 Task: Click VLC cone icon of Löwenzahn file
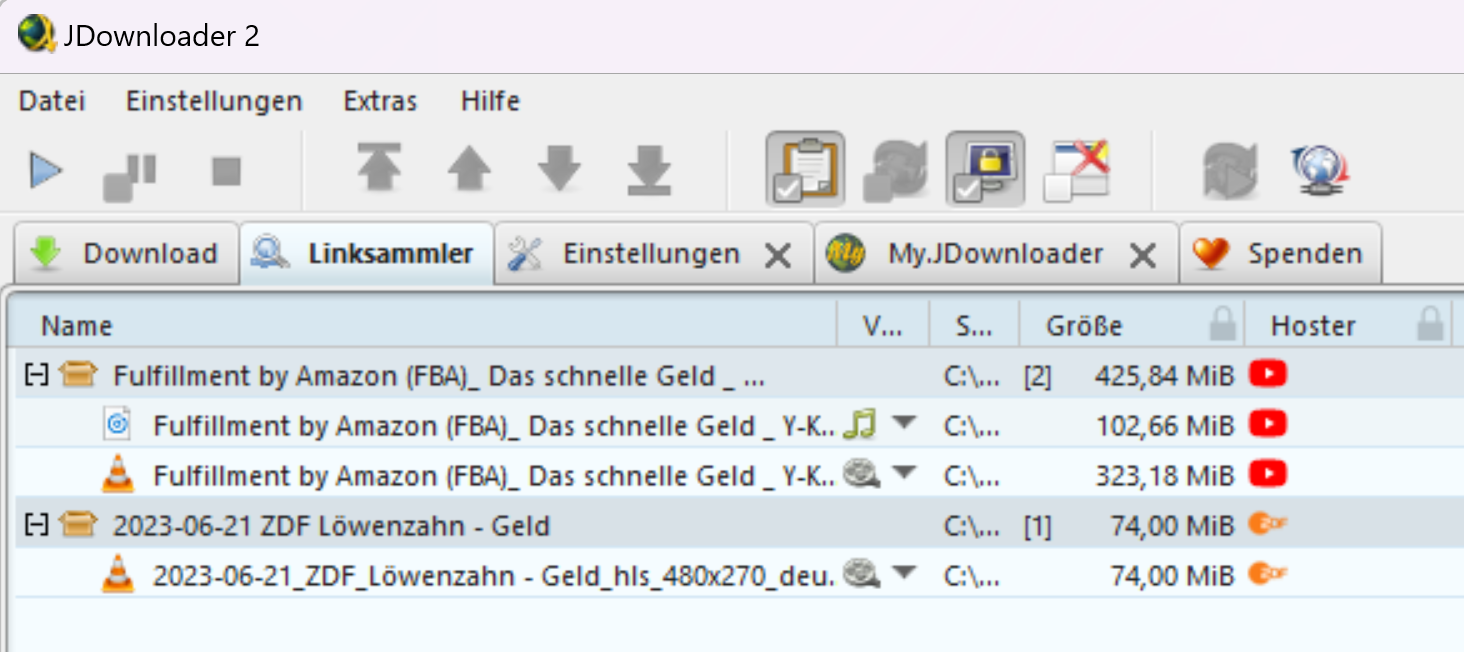(x=118, y=574)
